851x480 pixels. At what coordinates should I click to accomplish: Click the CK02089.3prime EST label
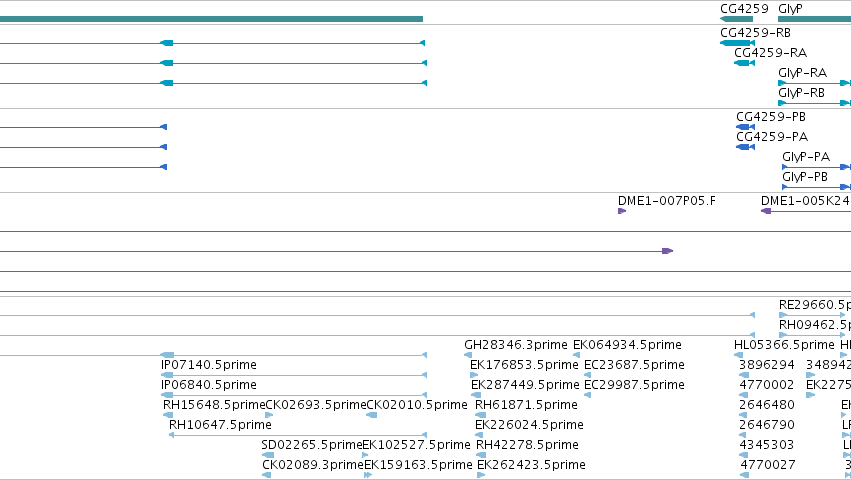[x=313, y=465]
